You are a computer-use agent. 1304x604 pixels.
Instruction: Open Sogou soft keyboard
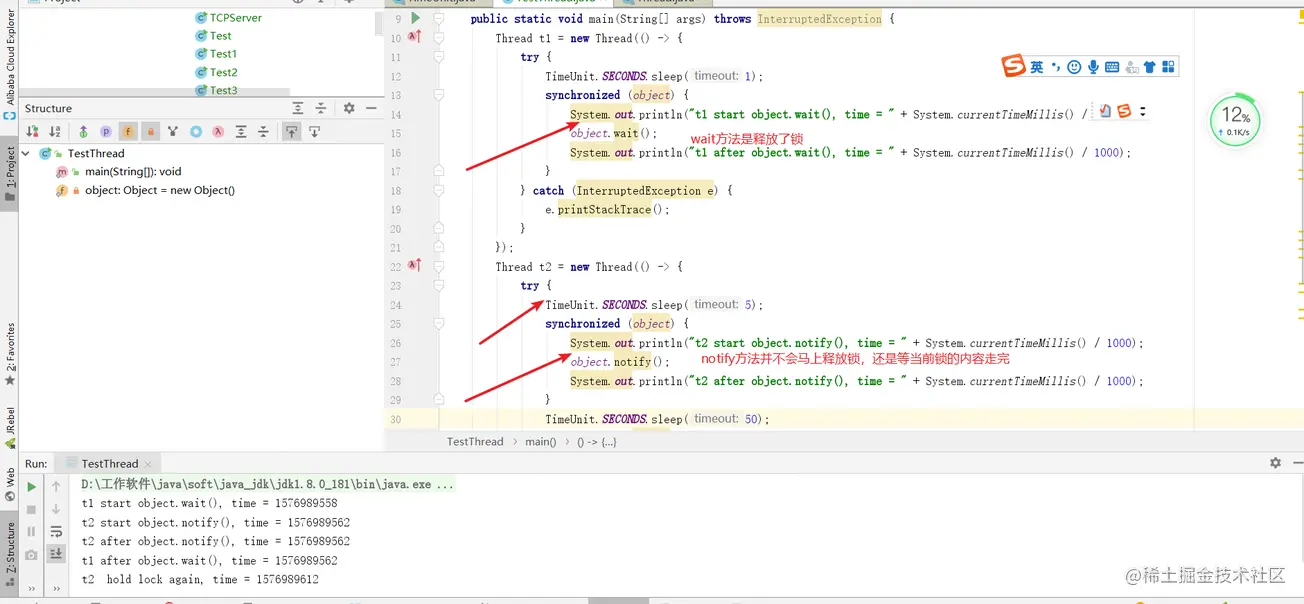click(x=1112, y=67)
